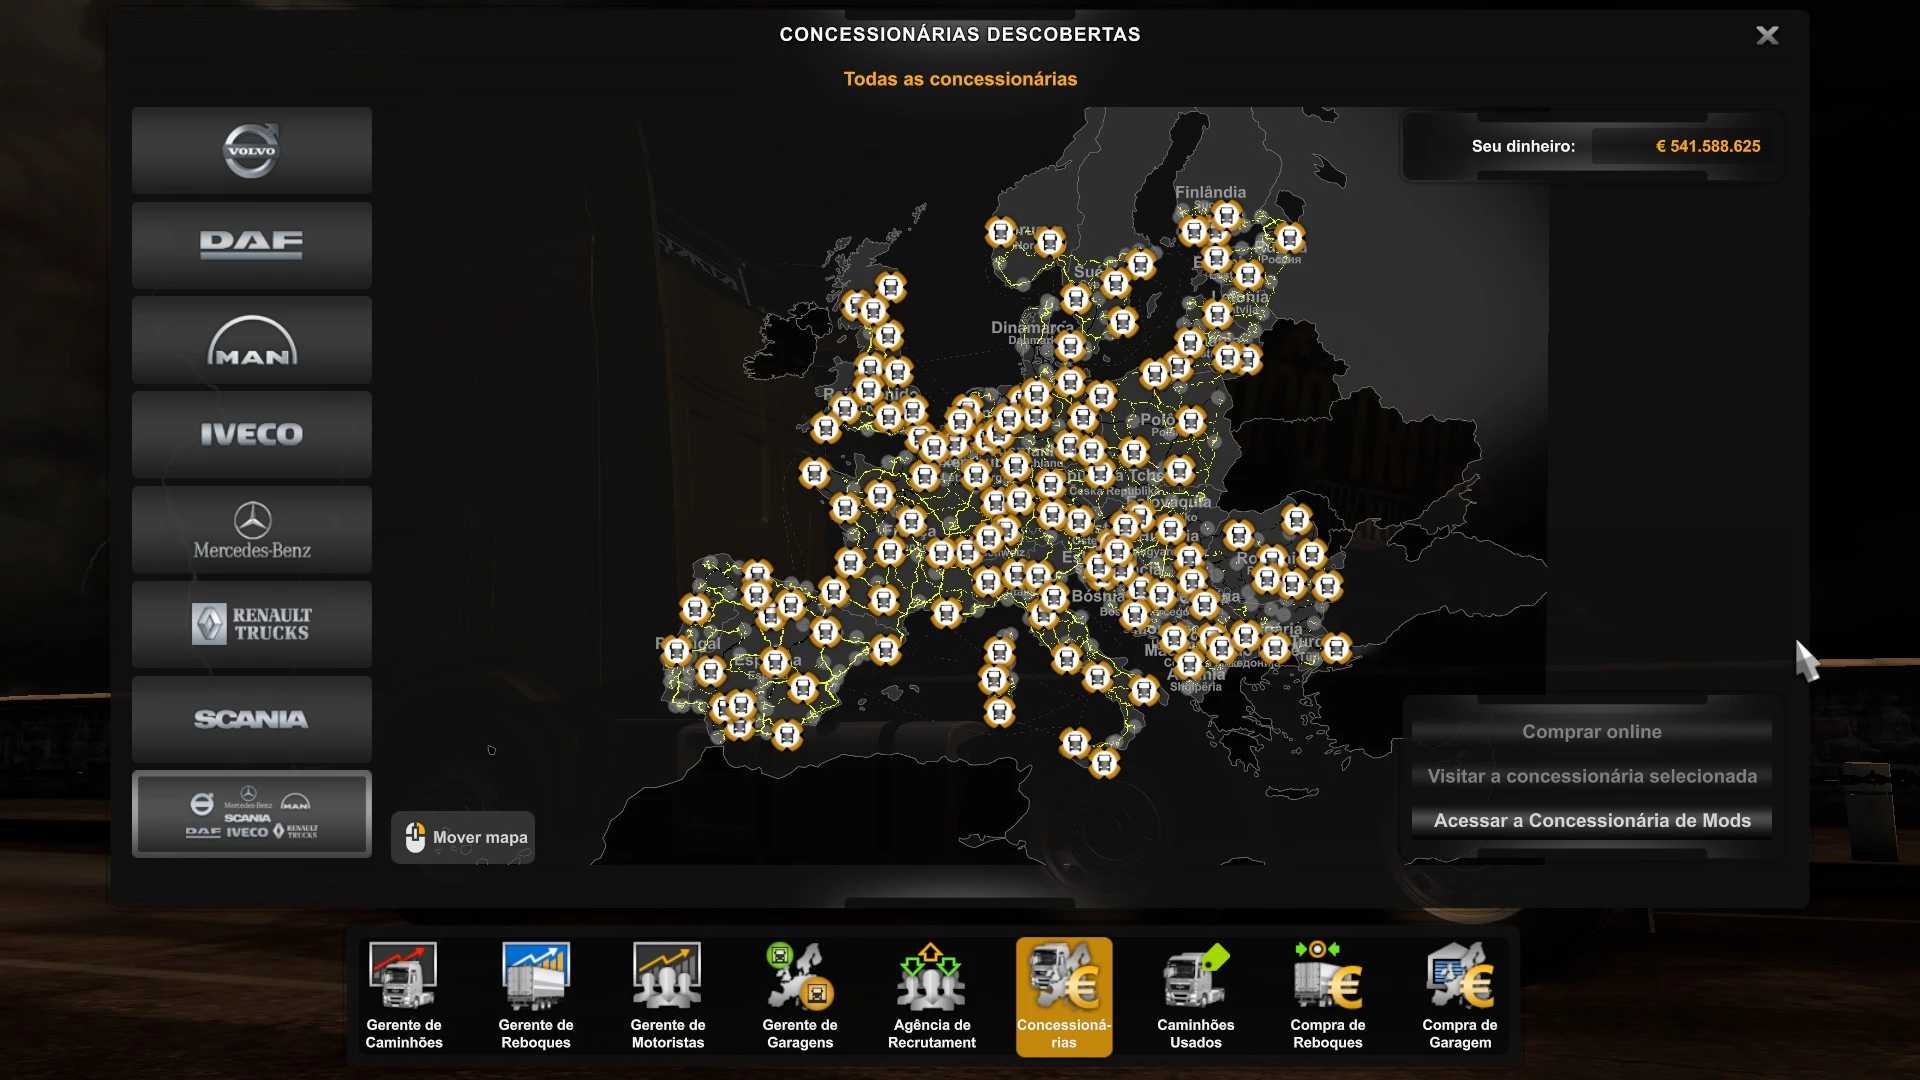Image resolution: width=1920 pixels, height=1080 pixels.
Task: Select the all-brands dealership filter
Action: click(251, 814)
